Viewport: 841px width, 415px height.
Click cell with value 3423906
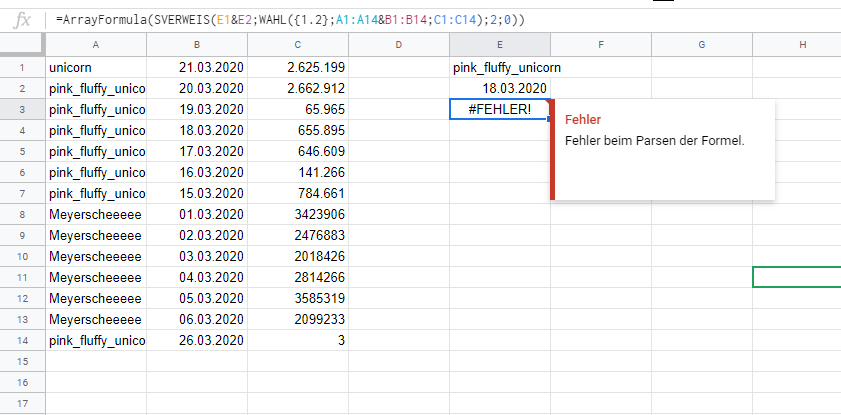pos(298,214)
